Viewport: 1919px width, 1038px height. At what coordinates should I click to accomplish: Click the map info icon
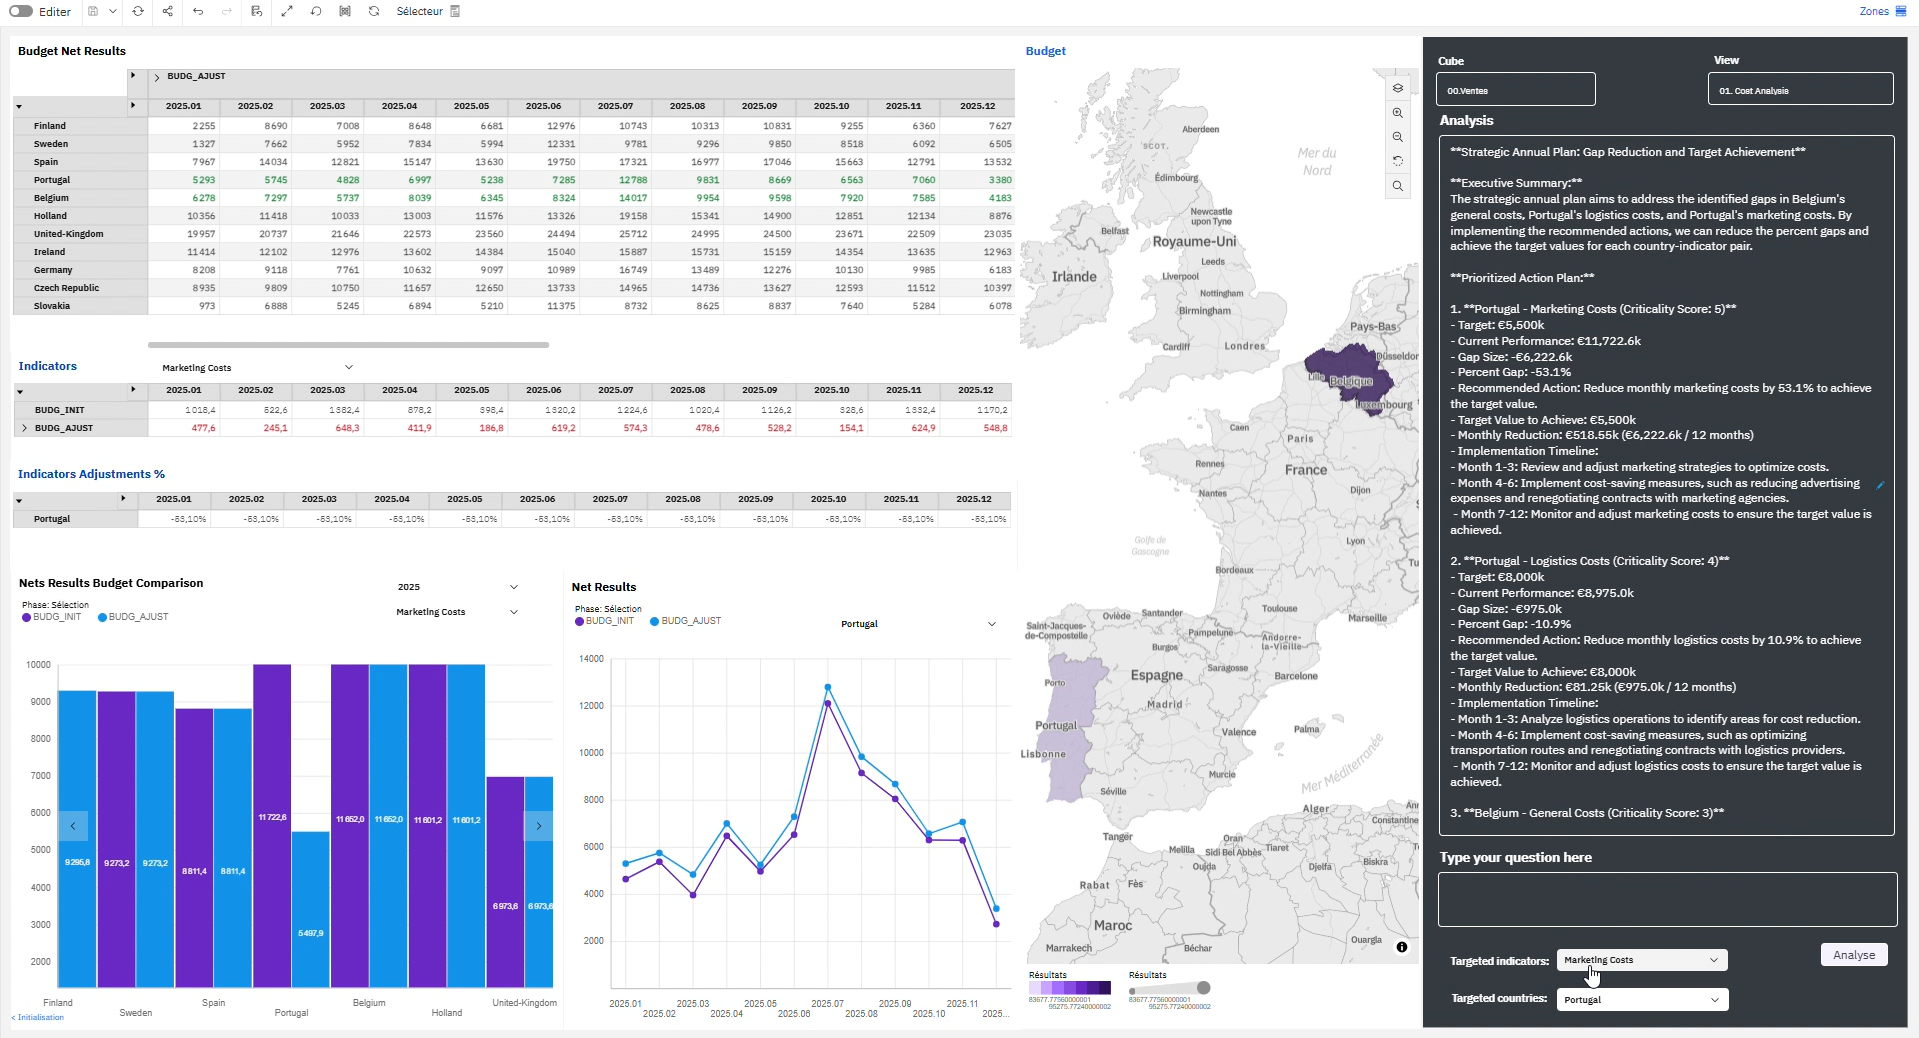pos(1402,947)
